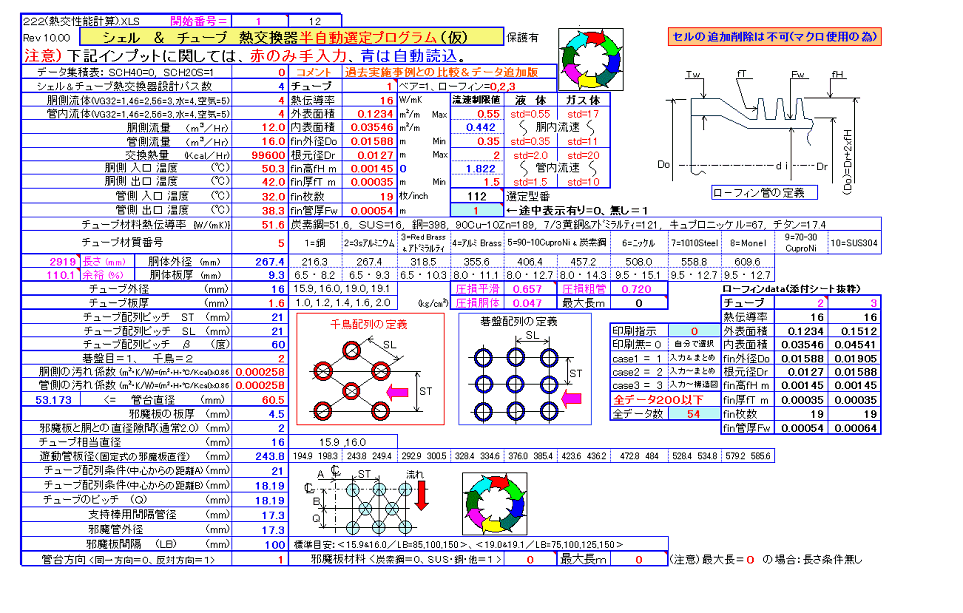This screenshot has width=963, height=613.
Task: Click the red downward flow arrow
Action: pos(421,494)
